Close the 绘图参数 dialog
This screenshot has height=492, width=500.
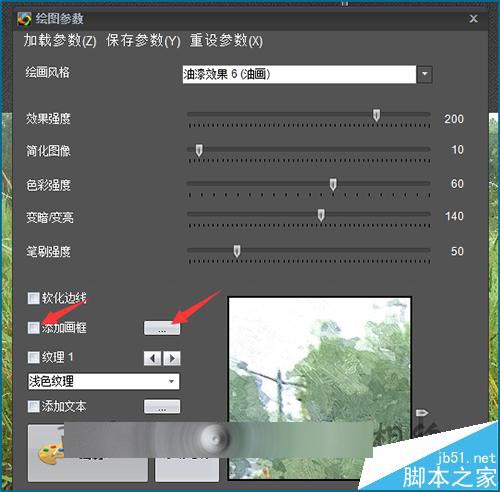473,19
